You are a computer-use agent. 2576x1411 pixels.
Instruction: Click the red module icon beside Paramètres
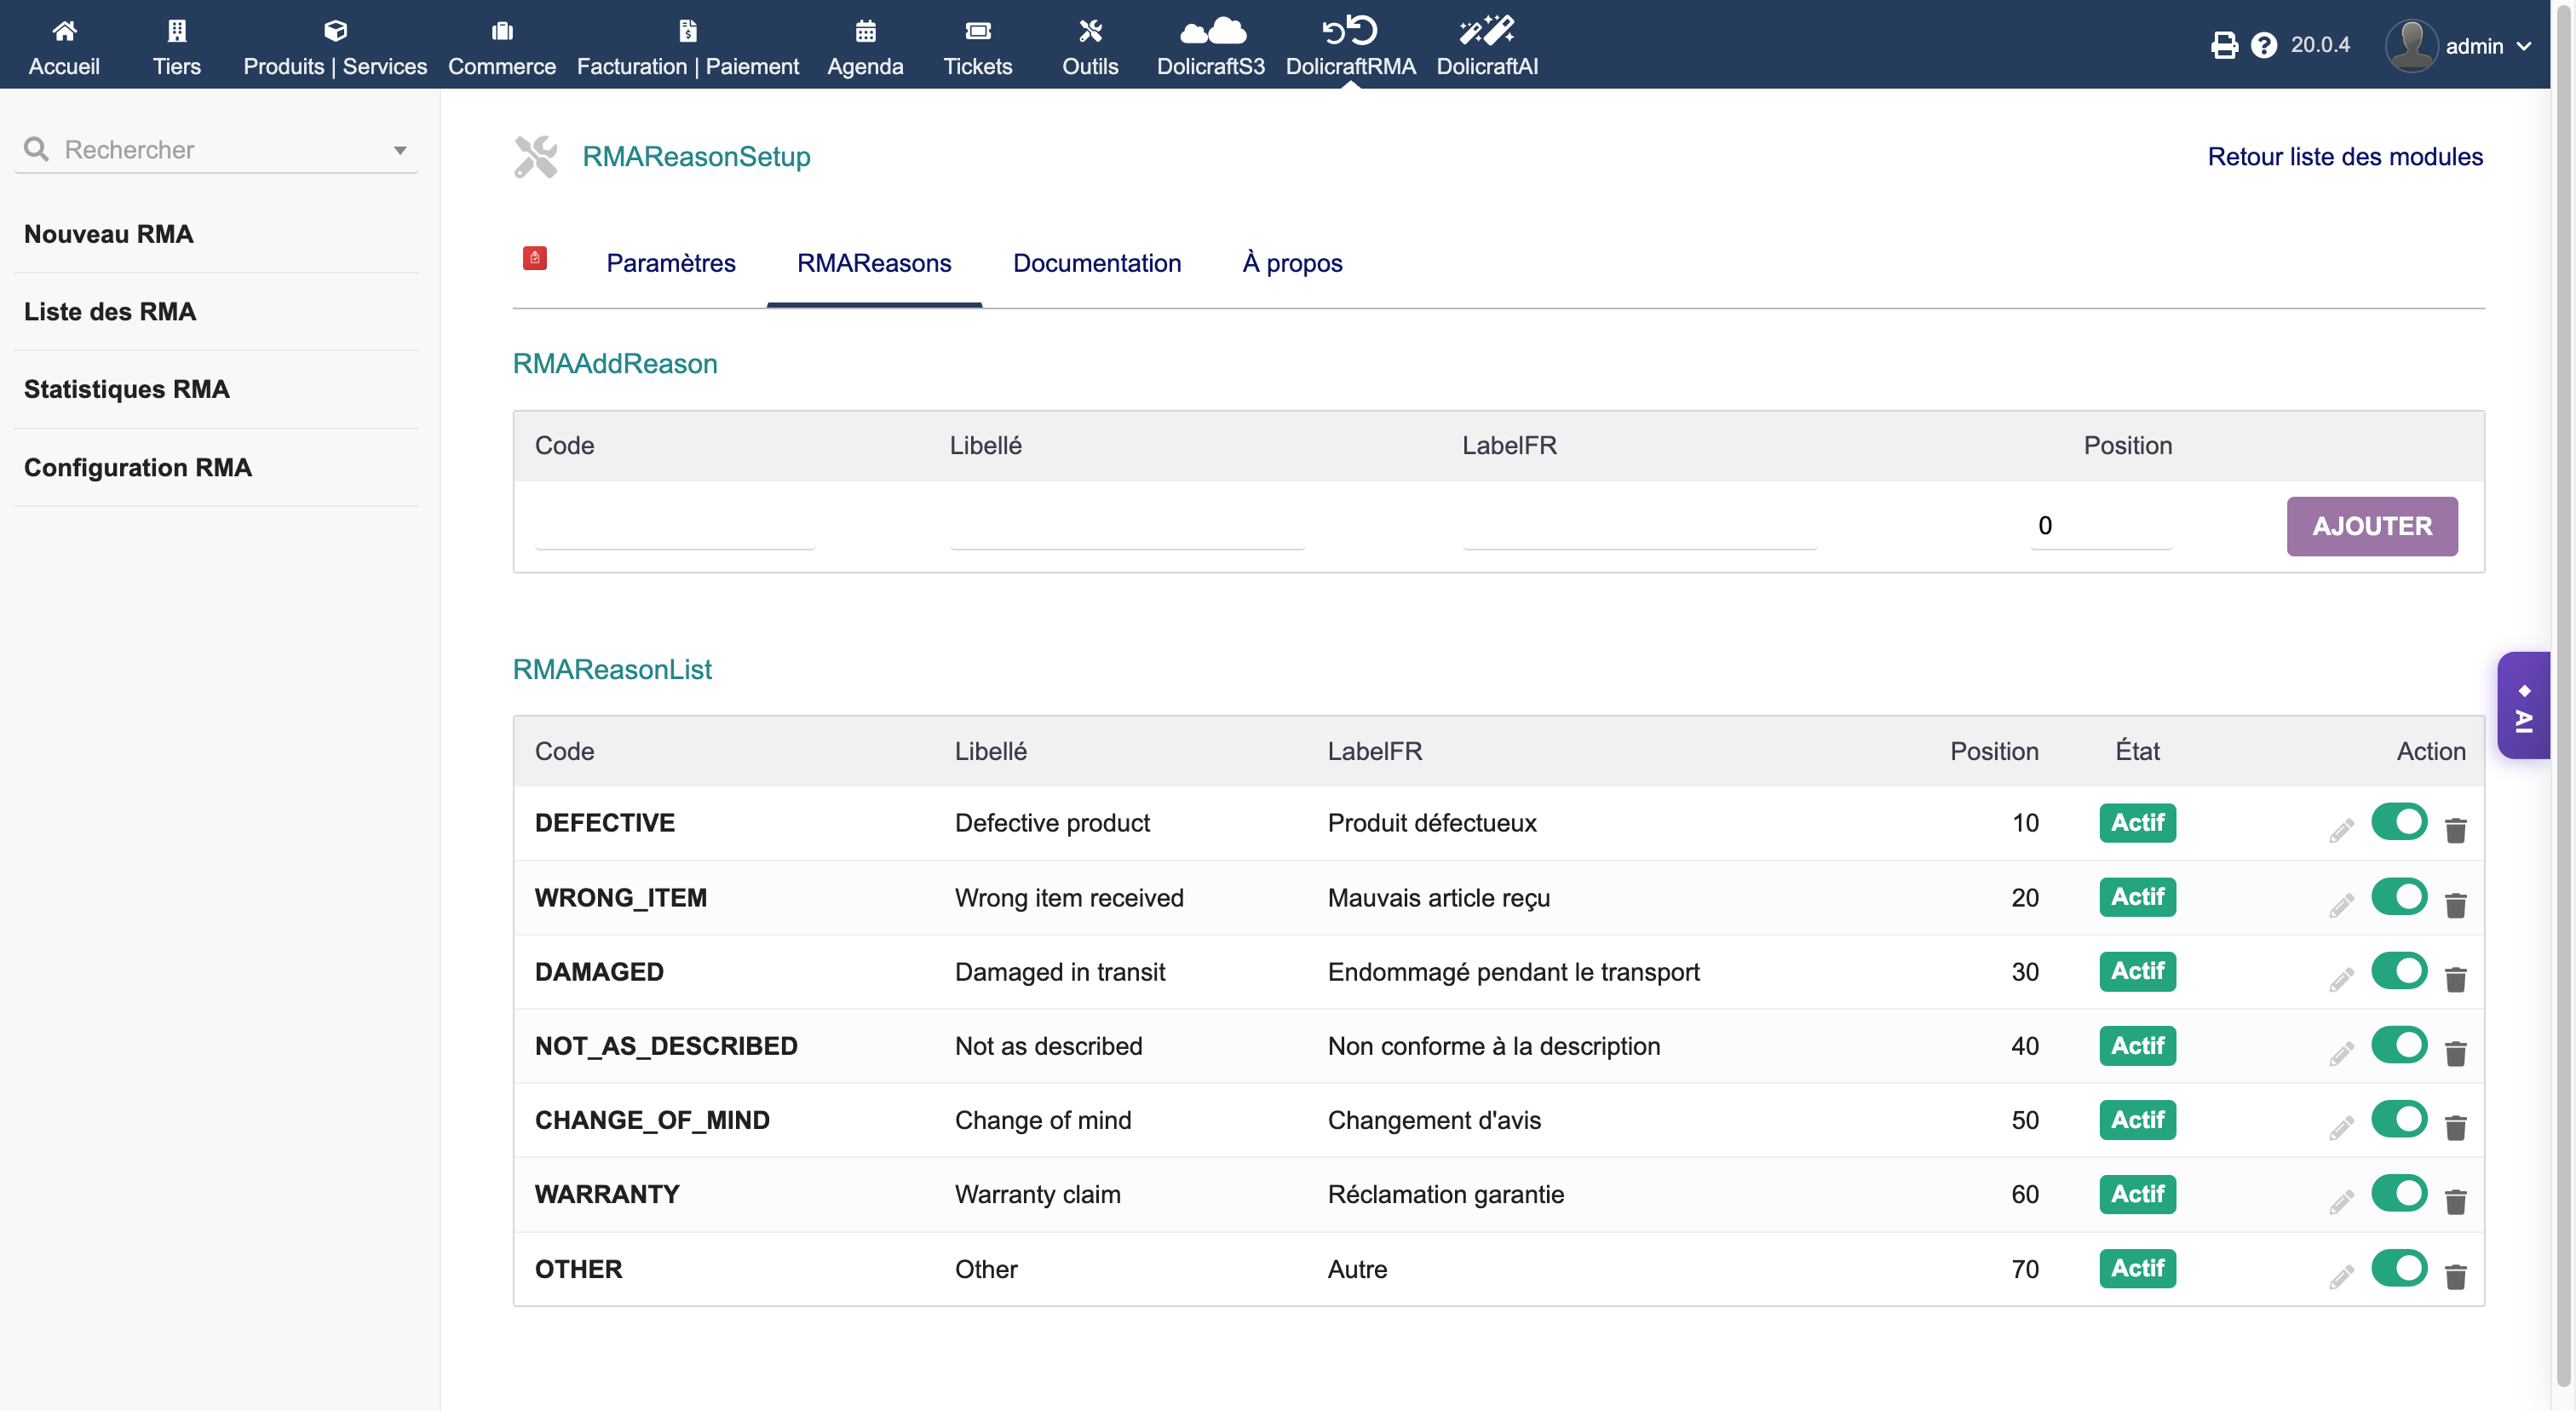[535, 258]
